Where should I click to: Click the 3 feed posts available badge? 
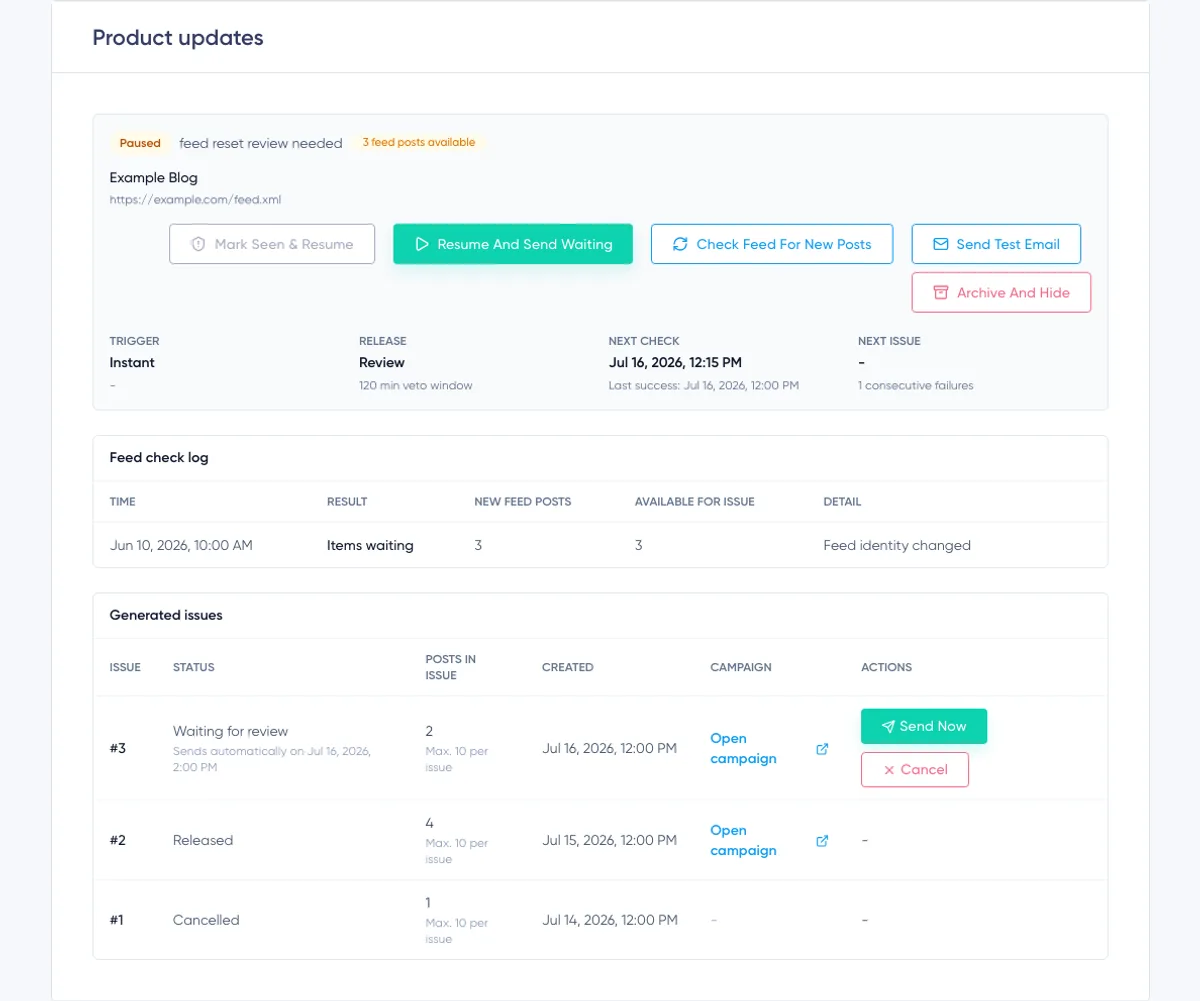(x=419, y=142)
